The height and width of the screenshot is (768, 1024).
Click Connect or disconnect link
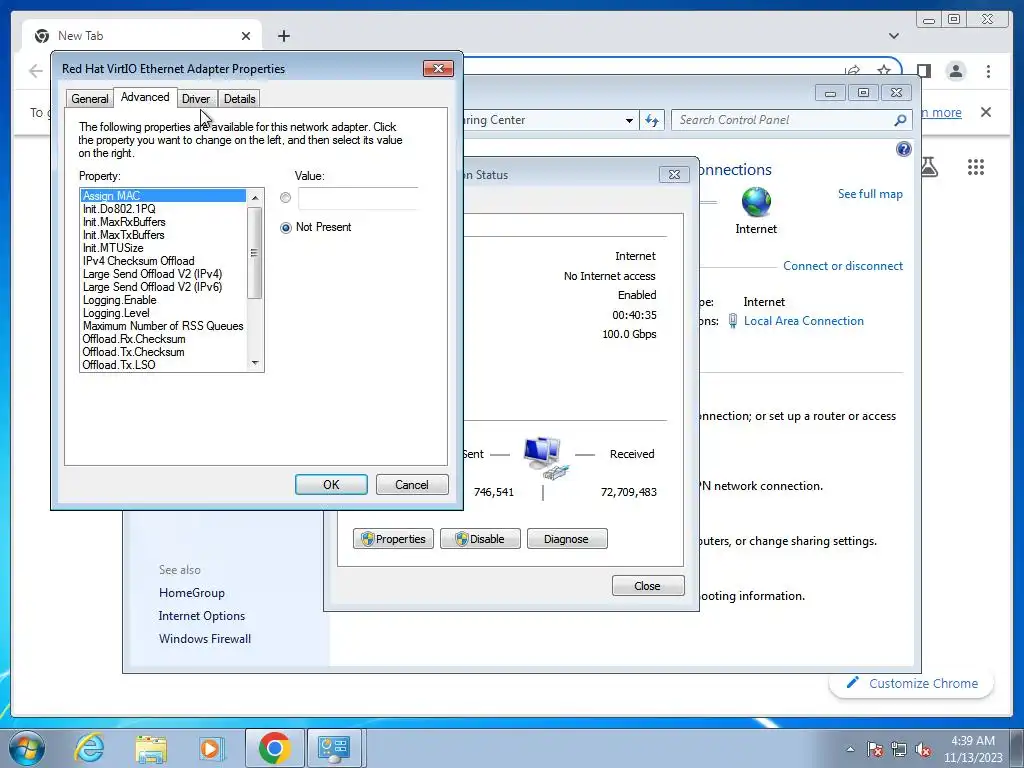tap(842, 266)
